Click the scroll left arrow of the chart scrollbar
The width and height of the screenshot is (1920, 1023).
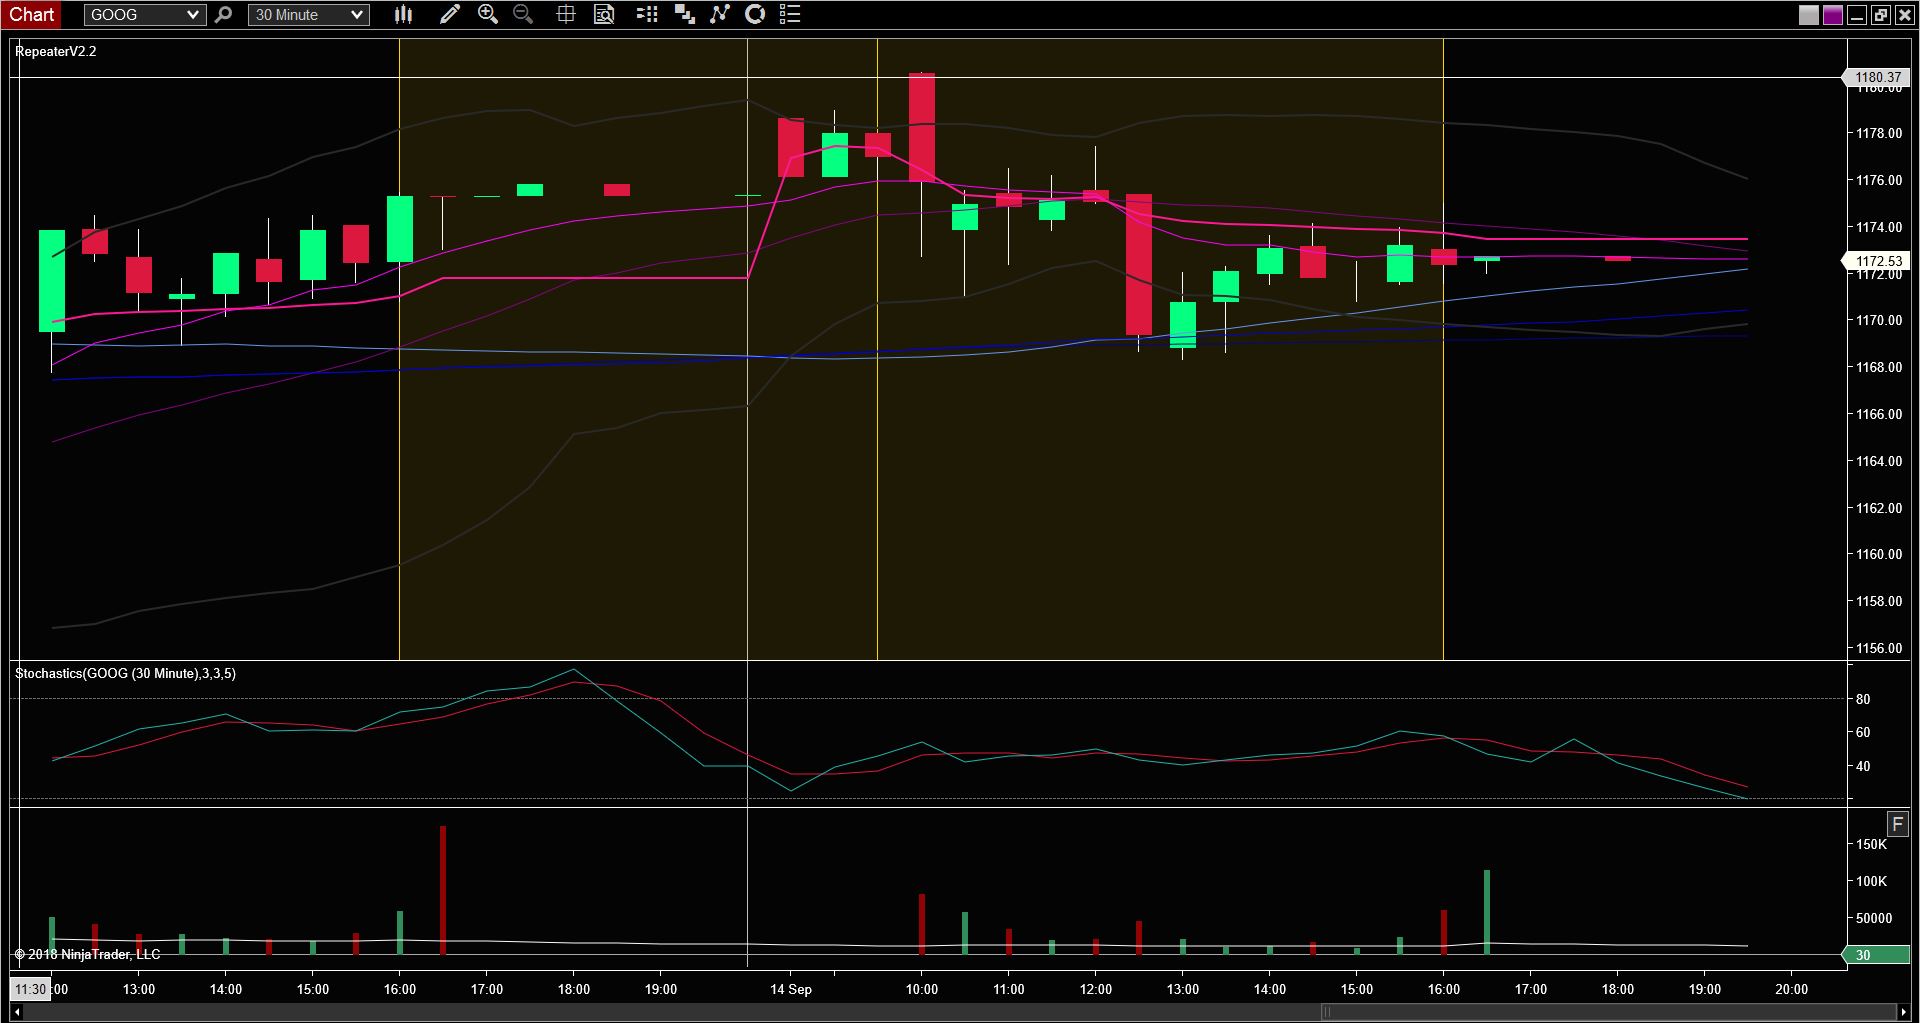point(17,1012)
